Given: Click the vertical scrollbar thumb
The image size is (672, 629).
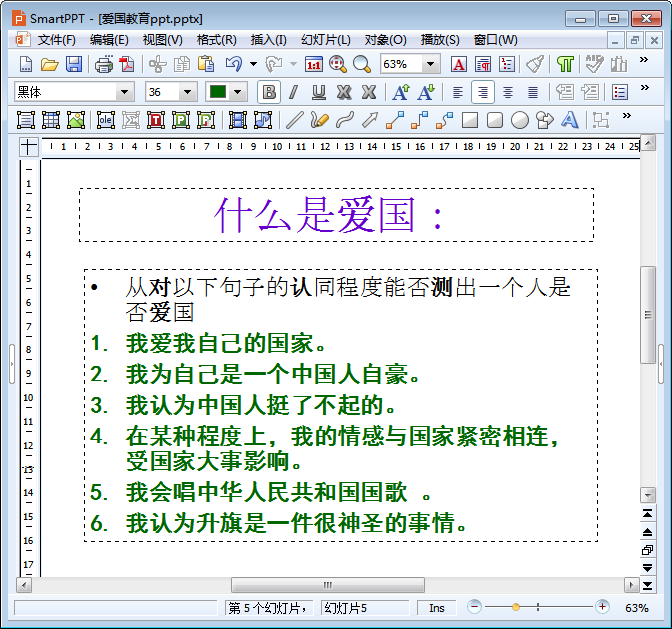Looking at the screenshot, I should point(648,315).
